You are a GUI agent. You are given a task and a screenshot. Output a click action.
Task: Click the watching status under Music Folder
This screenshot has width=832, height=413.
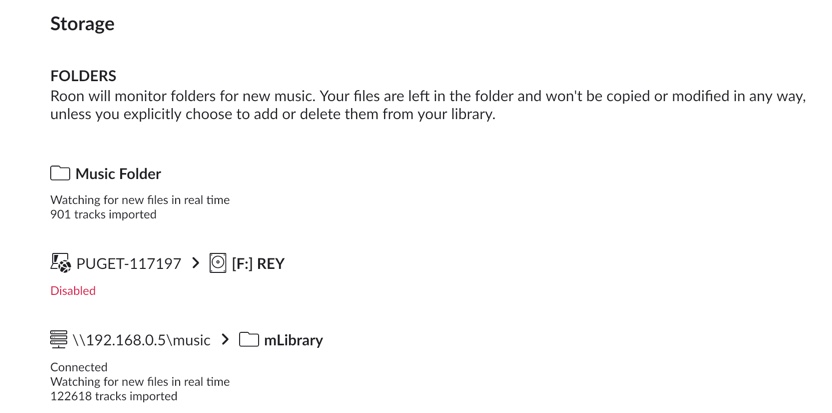(140, 200)
